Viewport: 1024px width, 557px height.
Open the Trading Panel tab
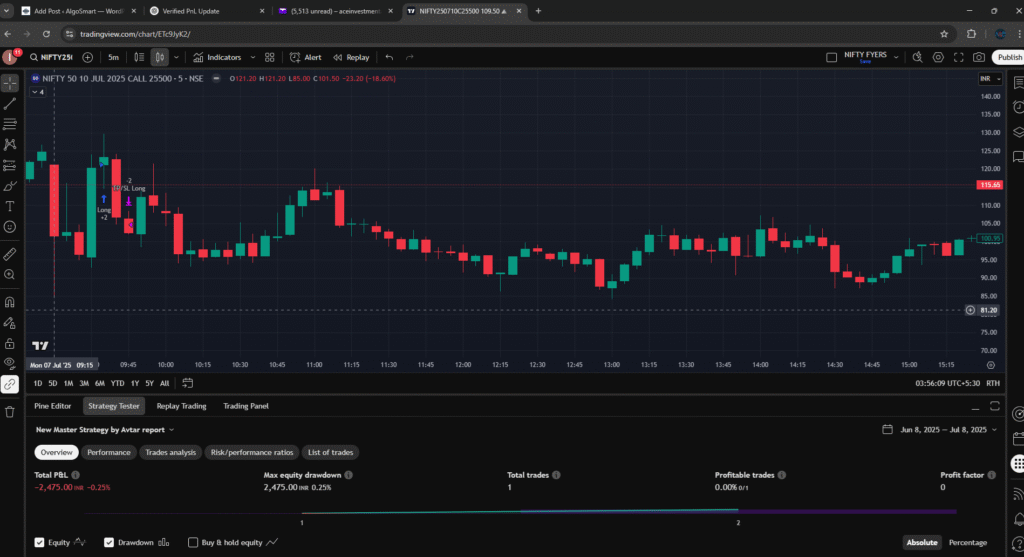pyautogui.click(x=246, y=406)
